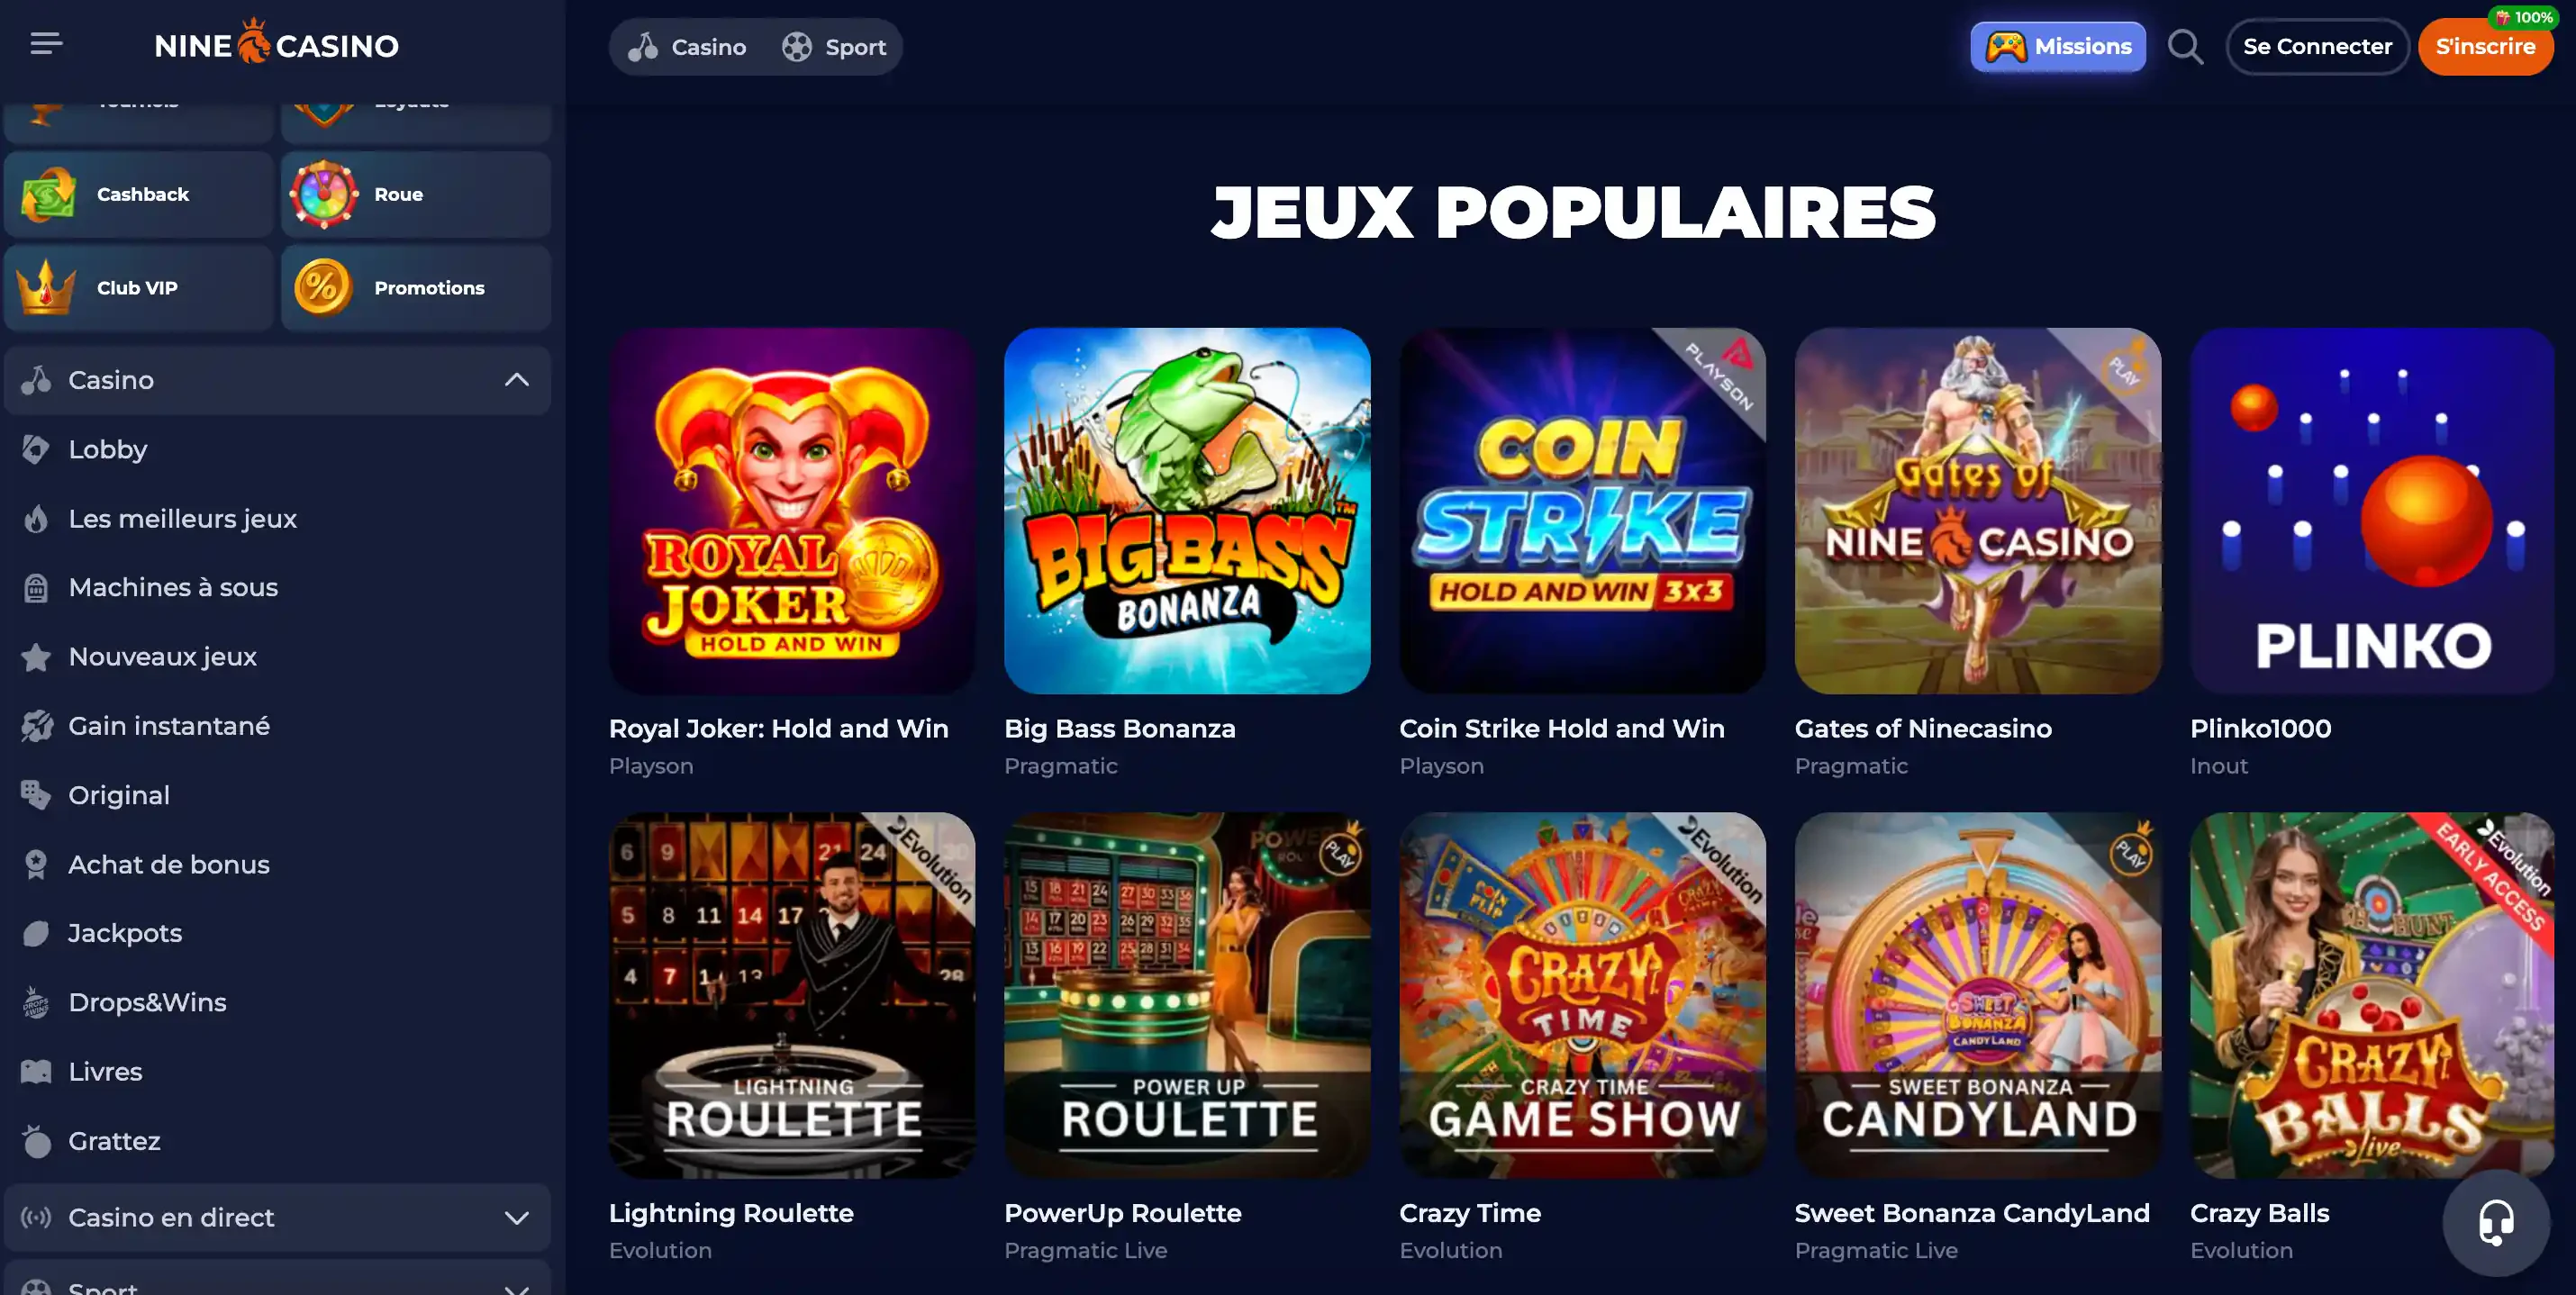
Task: Open the hamburger menu icon
Action: (46, 44)
